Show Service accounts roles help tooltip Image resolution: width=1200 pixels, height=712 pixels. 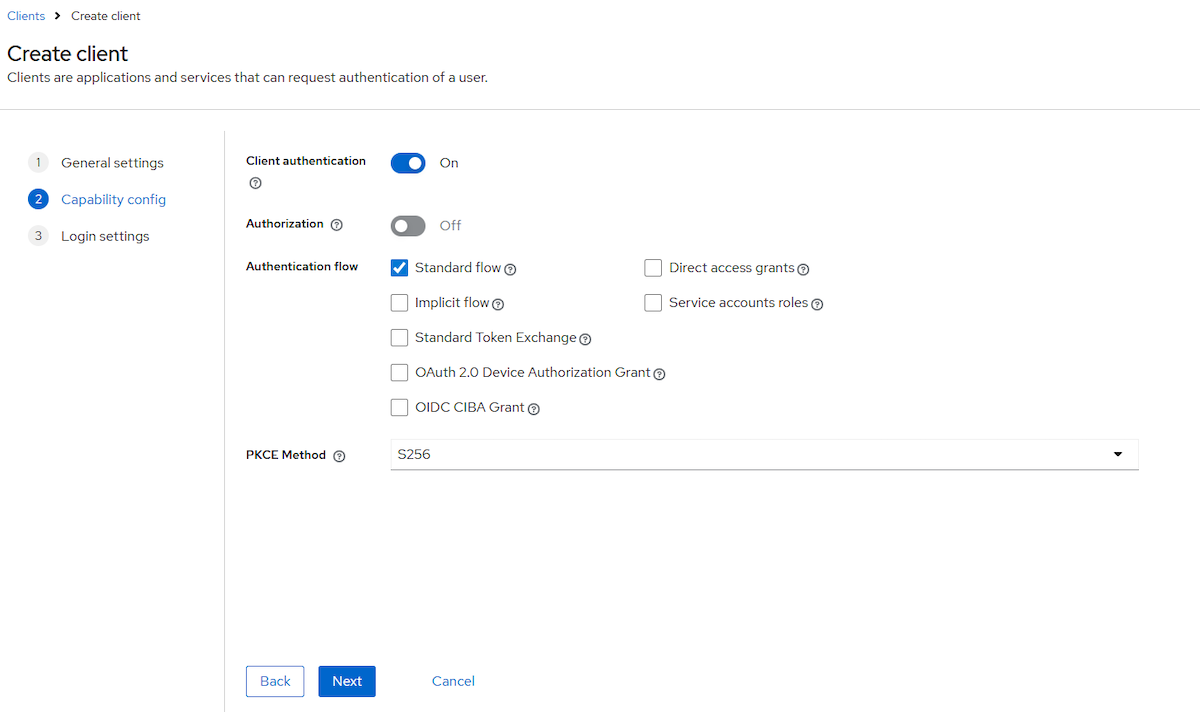point(817,304)
